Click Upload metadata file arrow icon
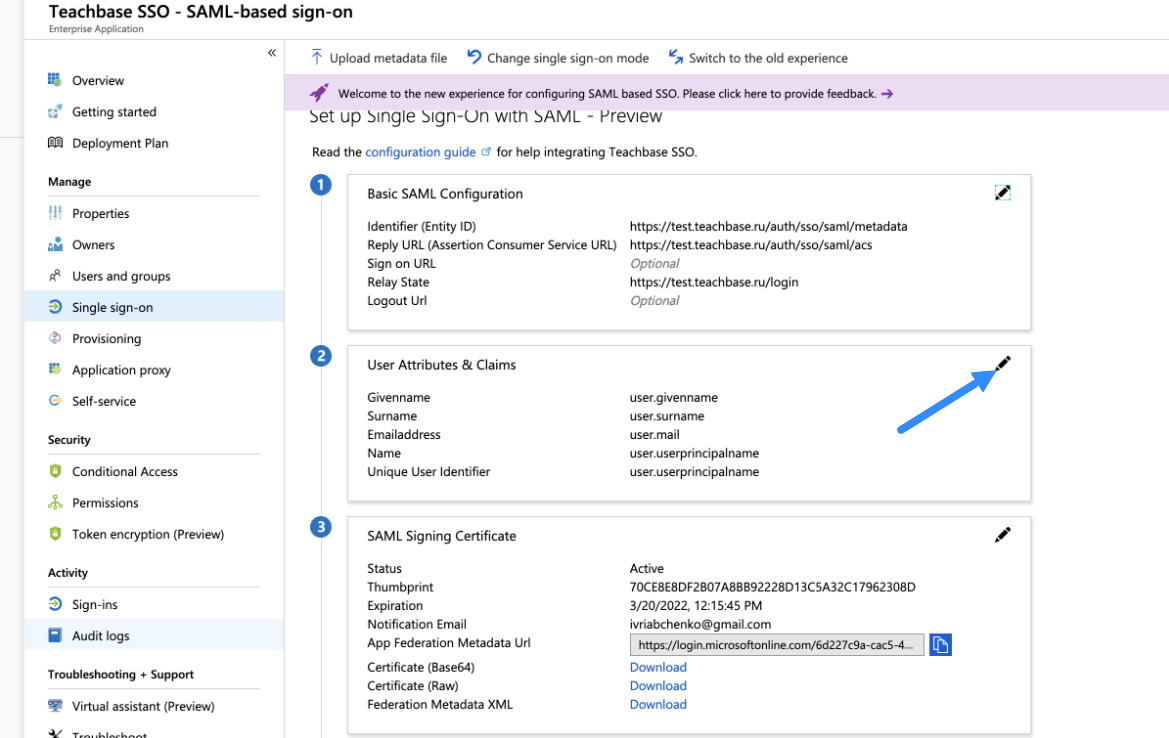Screen dimensions: 1169x738 [x=317, y=57]
